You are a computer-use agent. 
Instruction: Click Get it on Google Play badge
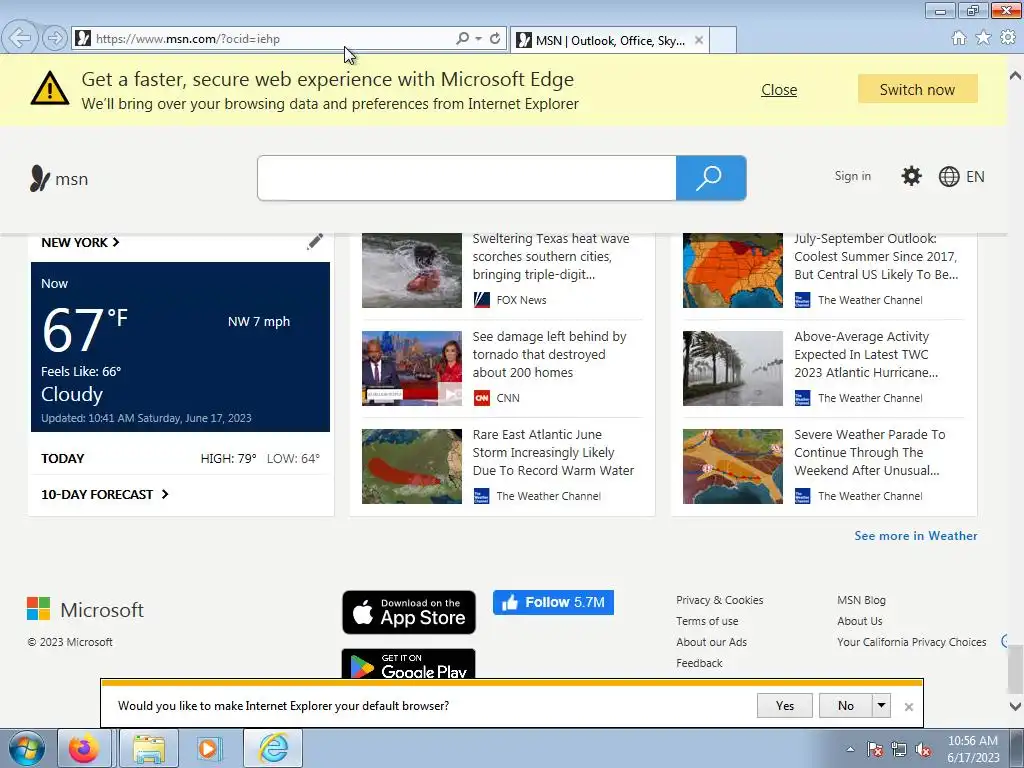click(409, 664)
